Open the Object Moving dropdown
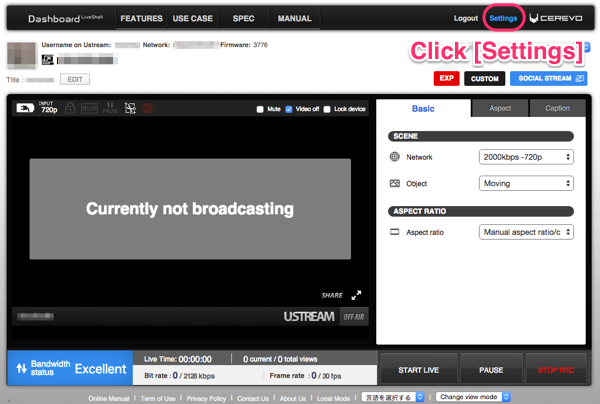600x404 pixels. (x=526, y=183)
